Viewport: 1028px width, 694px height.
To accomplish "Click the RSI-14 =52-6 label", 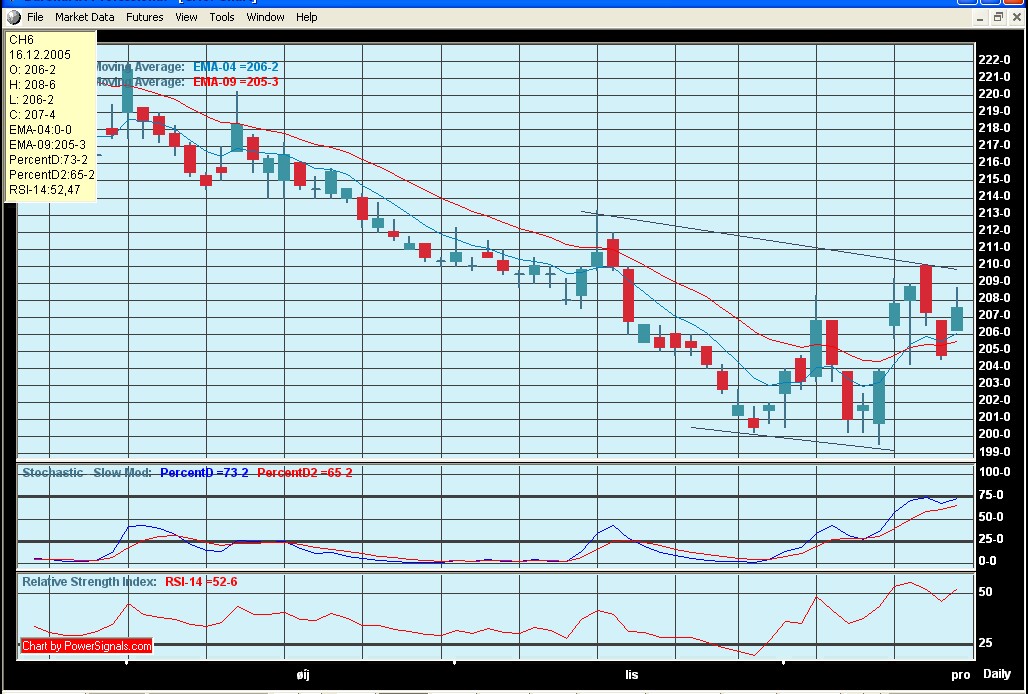I will pos(201,582).
